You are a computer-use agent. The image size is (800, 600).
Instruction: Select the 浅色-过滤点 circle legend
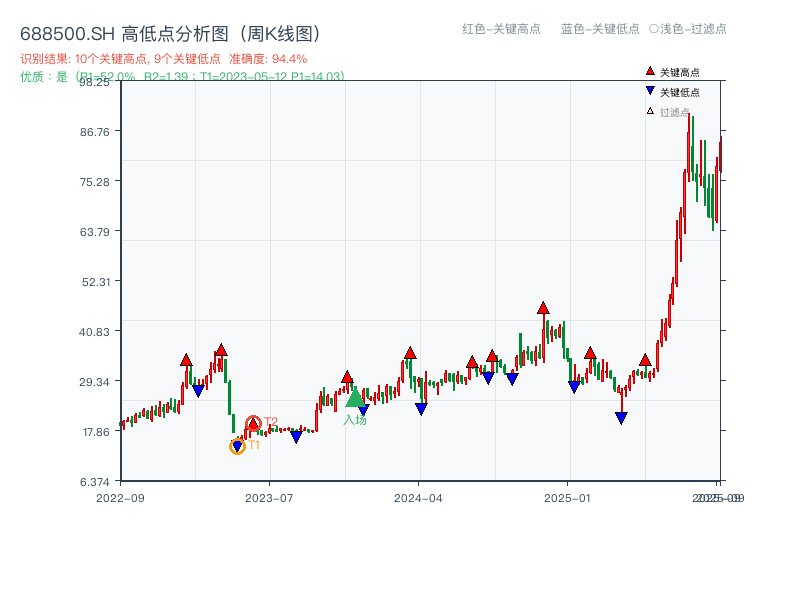pyautogui.click(x=688, y=29)
